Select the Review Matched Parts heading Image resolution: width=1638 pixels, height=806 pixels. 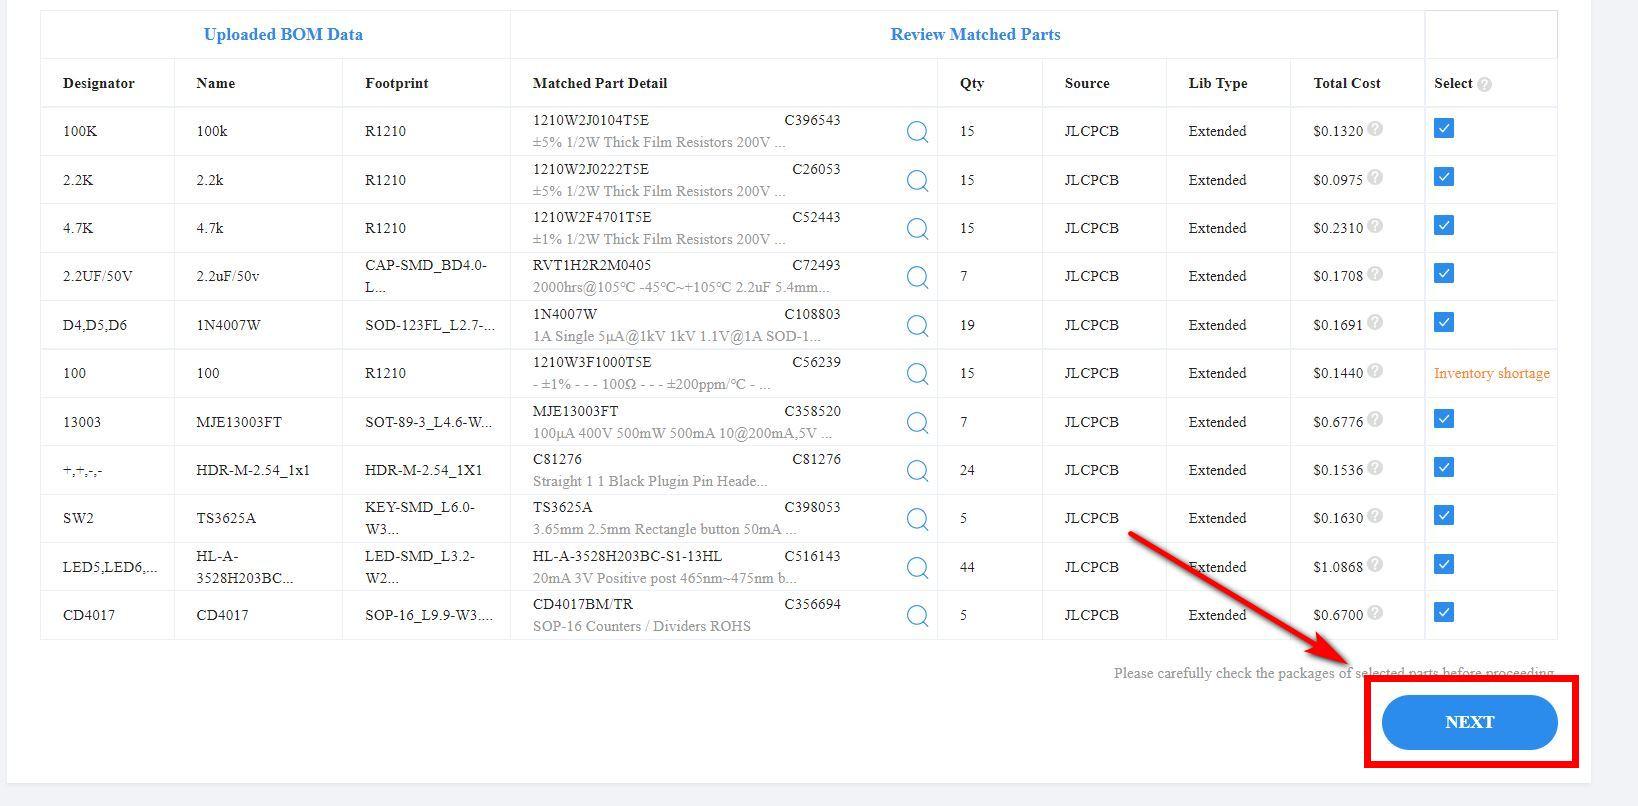pyautogui.click(x=975, y=34)
